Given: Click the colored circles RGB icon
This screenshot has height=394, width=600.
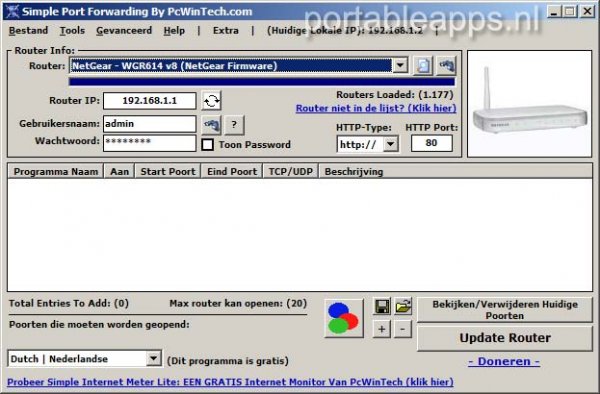Looking at the screenshot, I should tap(344, 318).
